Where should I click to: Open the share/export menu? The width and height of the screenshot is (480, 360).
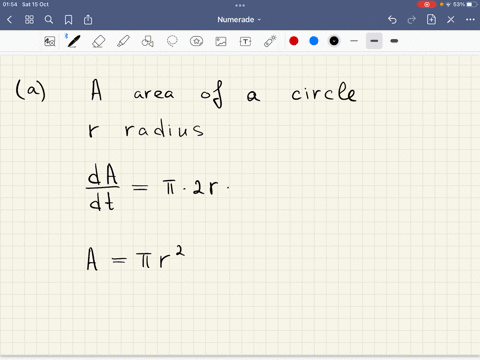tap(88, 20)
